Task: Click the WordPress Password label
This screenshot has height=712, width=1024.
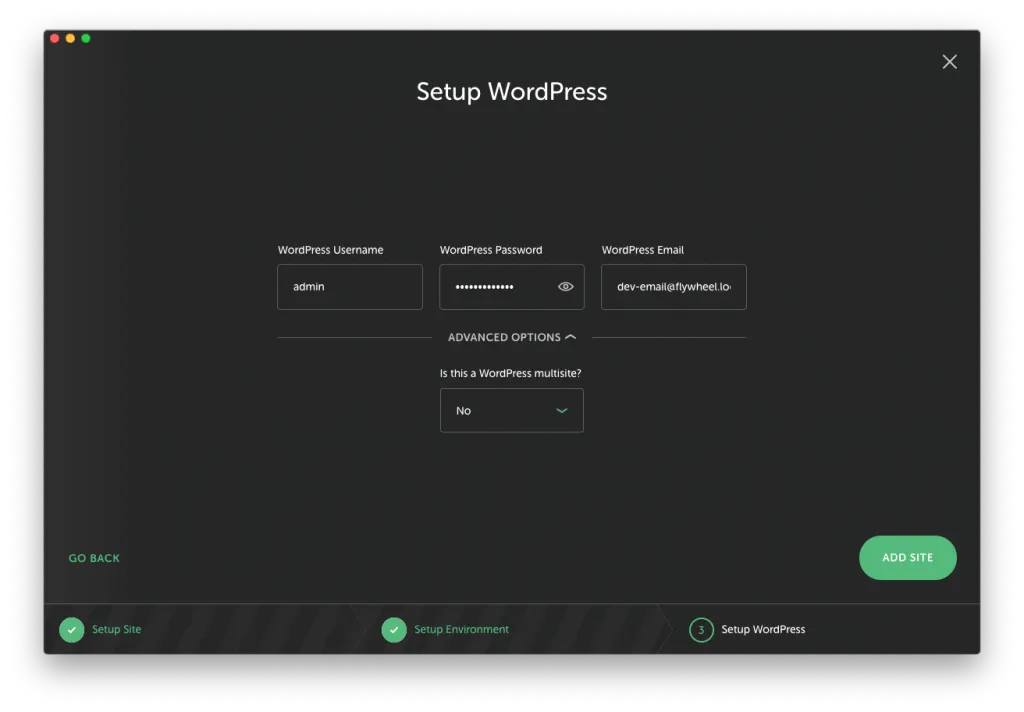Action: (x=490, y=250)
